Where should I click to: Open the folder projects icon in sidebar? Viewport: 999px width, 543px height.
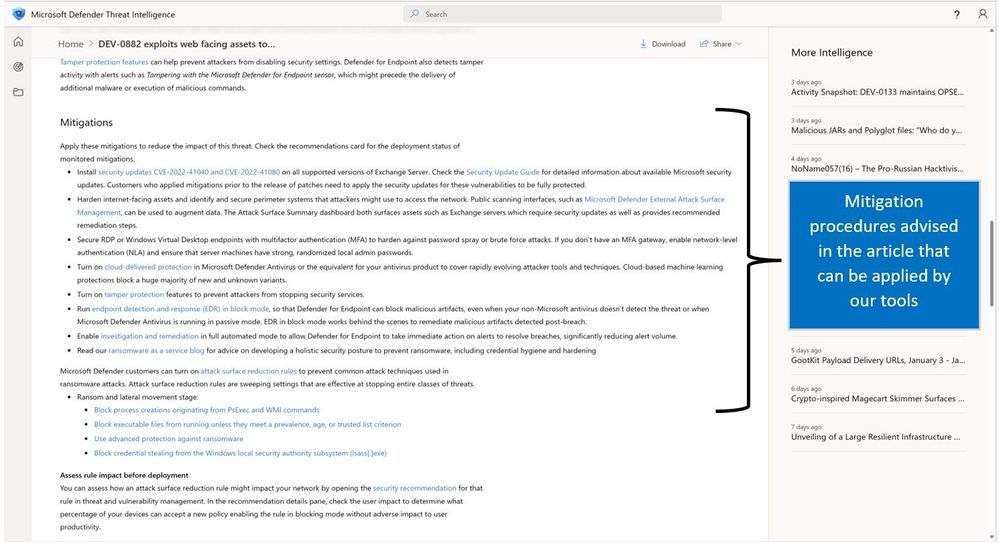pos(18,92)
